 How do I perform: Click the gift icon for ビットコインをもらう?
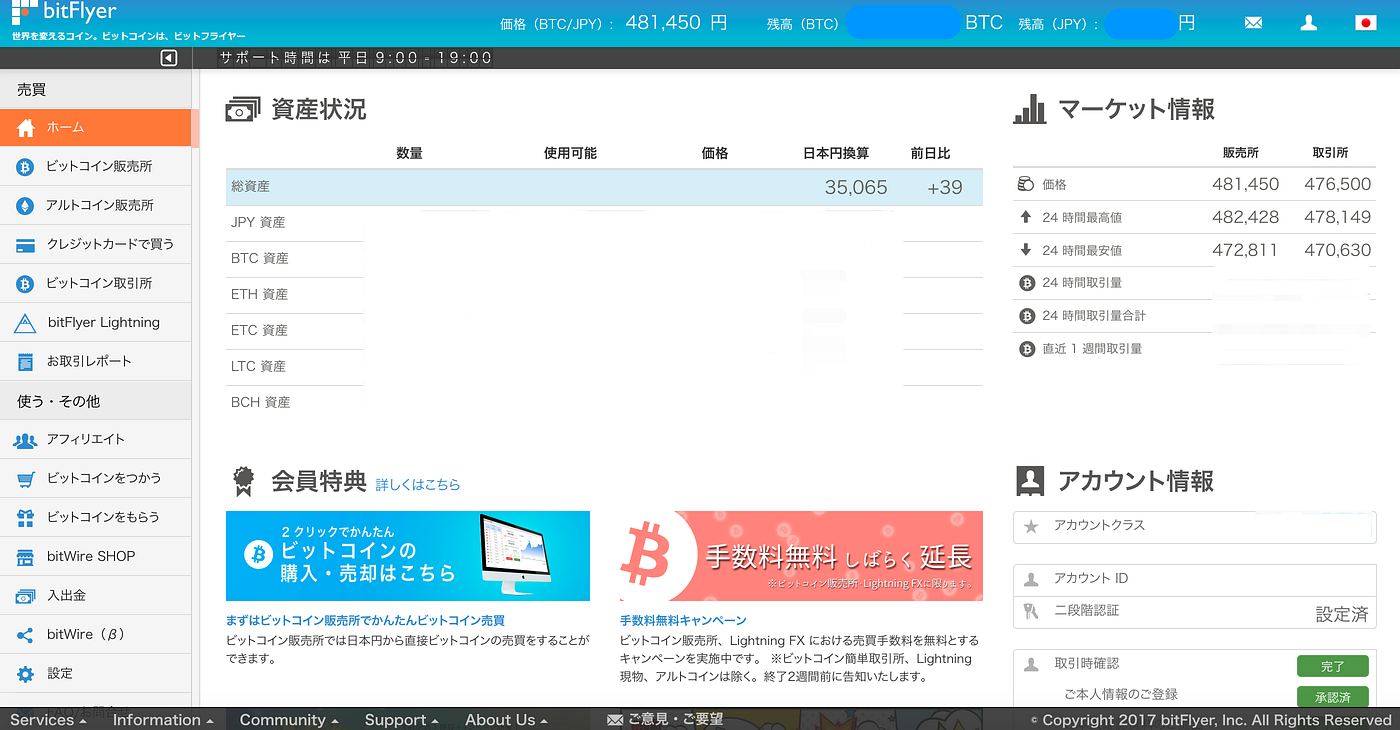click(x=26, y=517)
